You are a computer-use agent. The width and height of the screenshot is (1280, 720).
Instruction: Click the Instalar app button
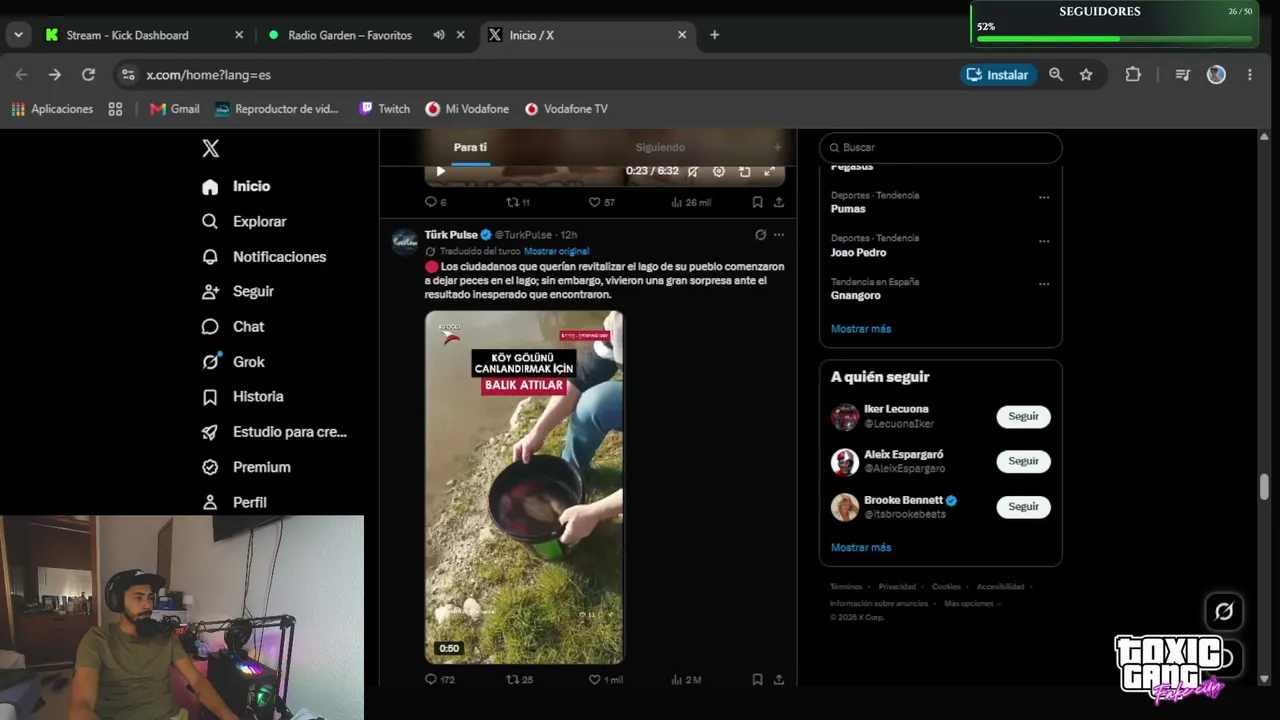[997, 75]
